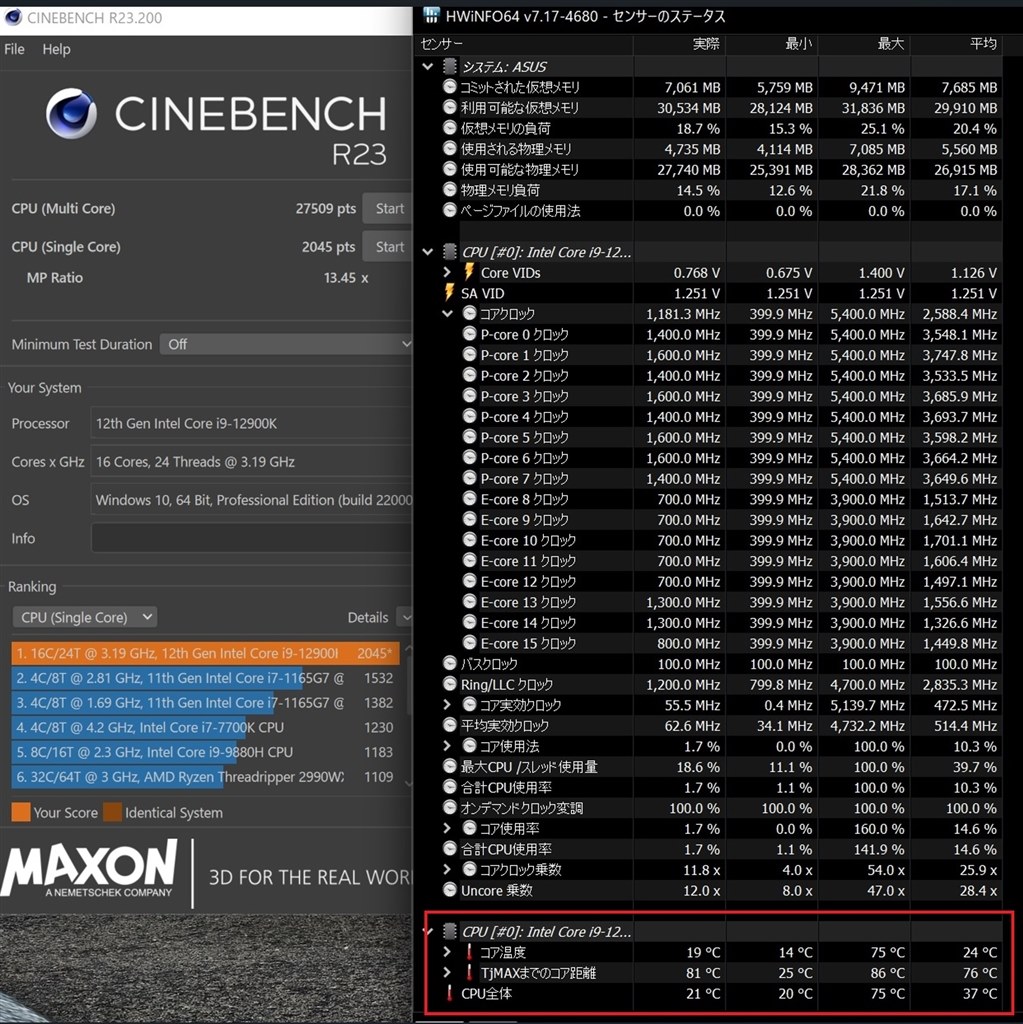Open the CPU (Single Core) ranking dropdown

click(85, 617)
